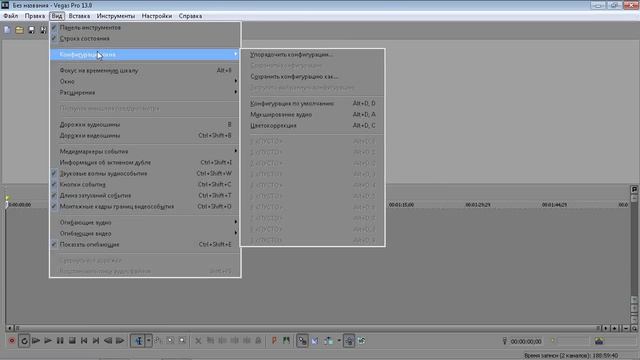Toggle Lock Envelopes to Events icon
The width and height of the screenshot is (640, 360).
point(349,341)
